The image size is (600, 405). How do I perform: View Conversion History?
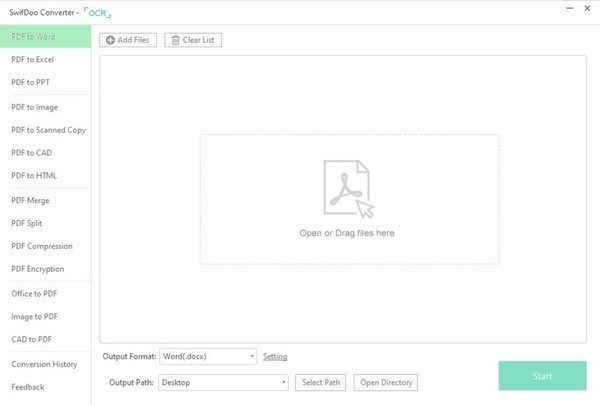(46, 364)
